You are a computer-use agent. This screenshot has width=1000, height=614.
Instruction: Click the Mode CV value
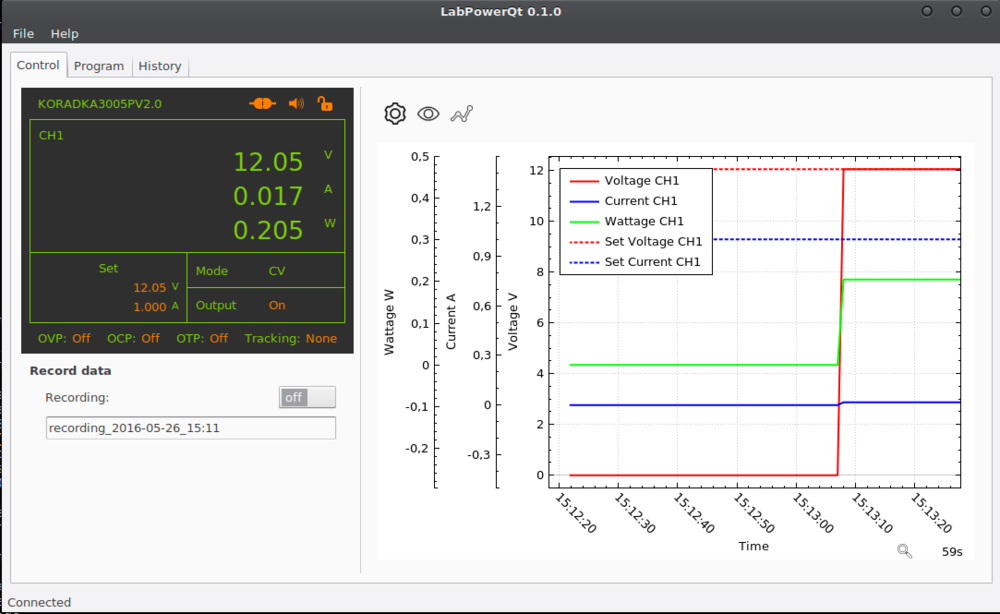pos(277,271)
